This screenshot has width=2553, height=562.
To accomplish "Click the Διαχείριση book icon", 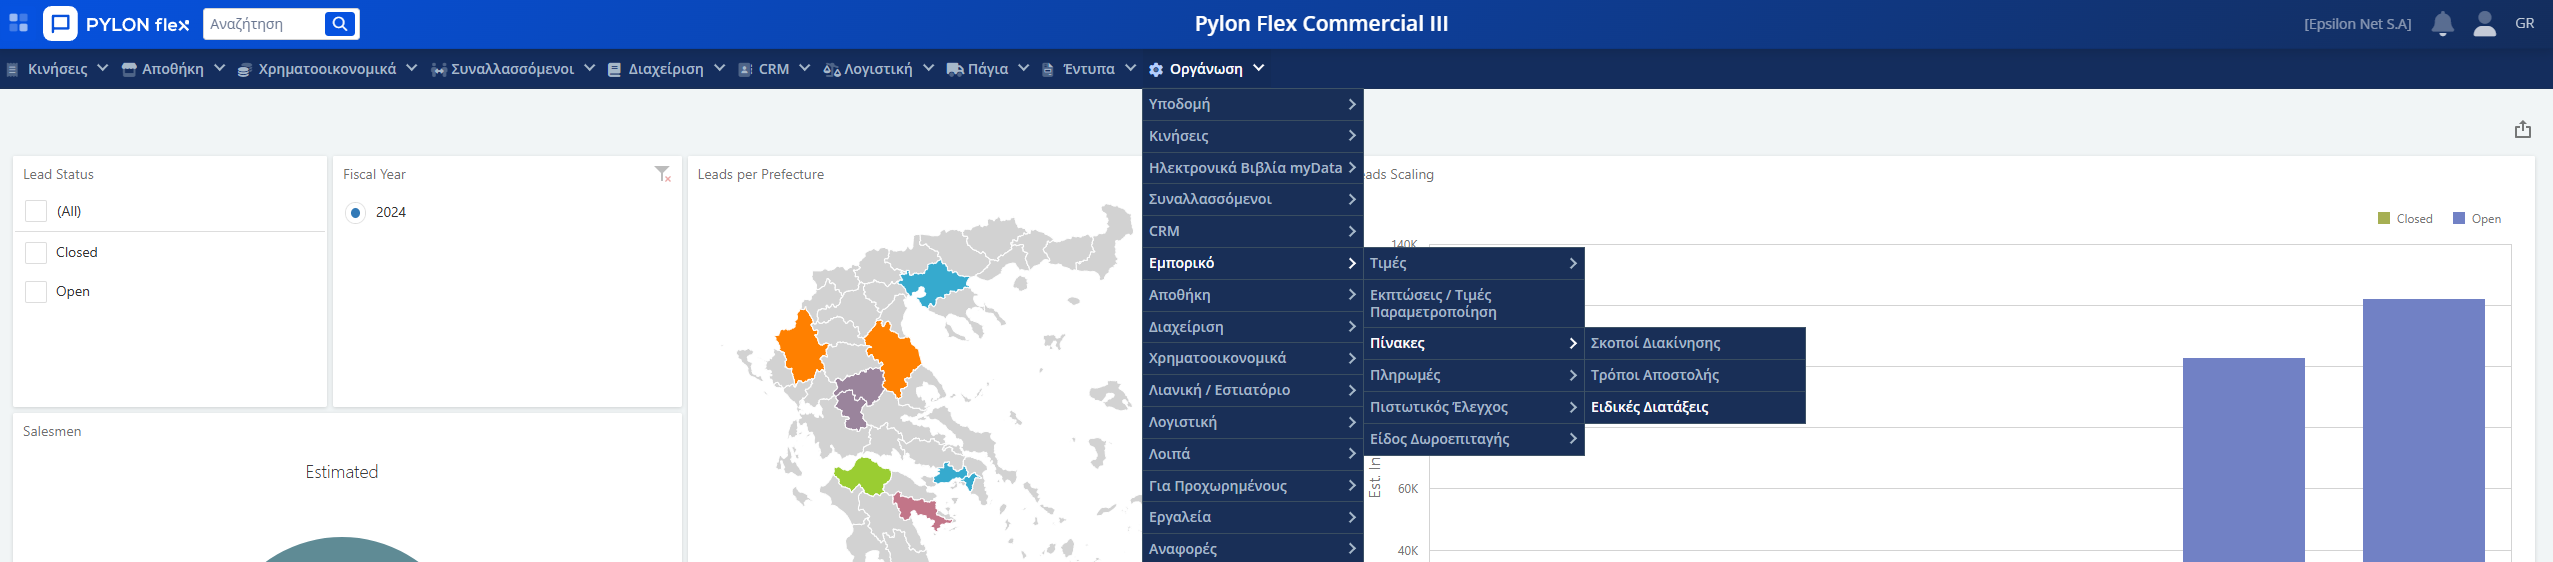I will tap(615, 69).
